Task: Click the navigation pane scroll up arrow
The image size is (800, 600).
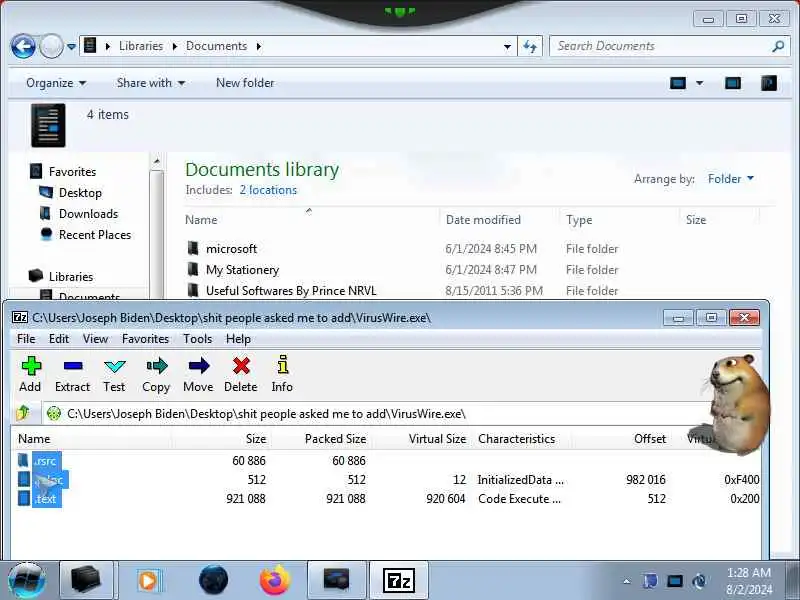Action: [x=157, y=161]
